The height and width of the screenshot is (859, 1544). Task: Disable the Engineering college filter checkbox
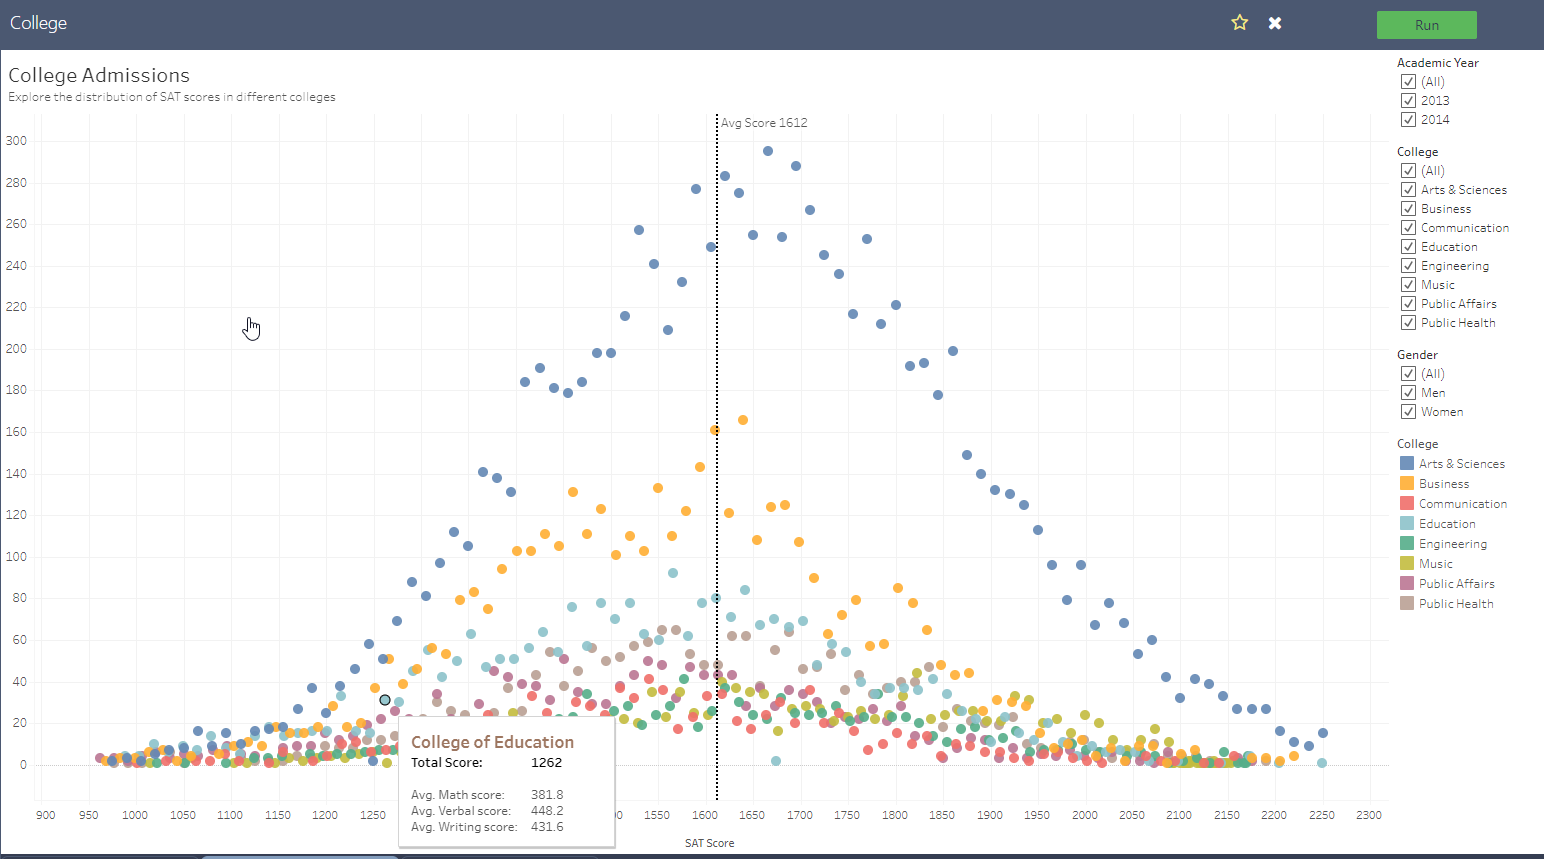pos(1408,265)
